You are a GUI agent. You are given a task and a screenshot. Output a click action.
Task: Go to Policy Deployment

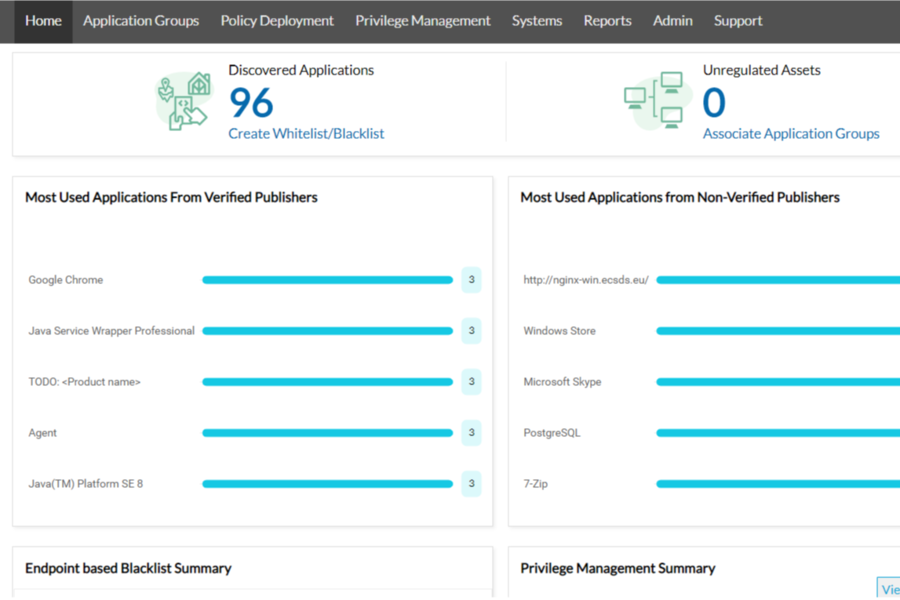(277, 21)
